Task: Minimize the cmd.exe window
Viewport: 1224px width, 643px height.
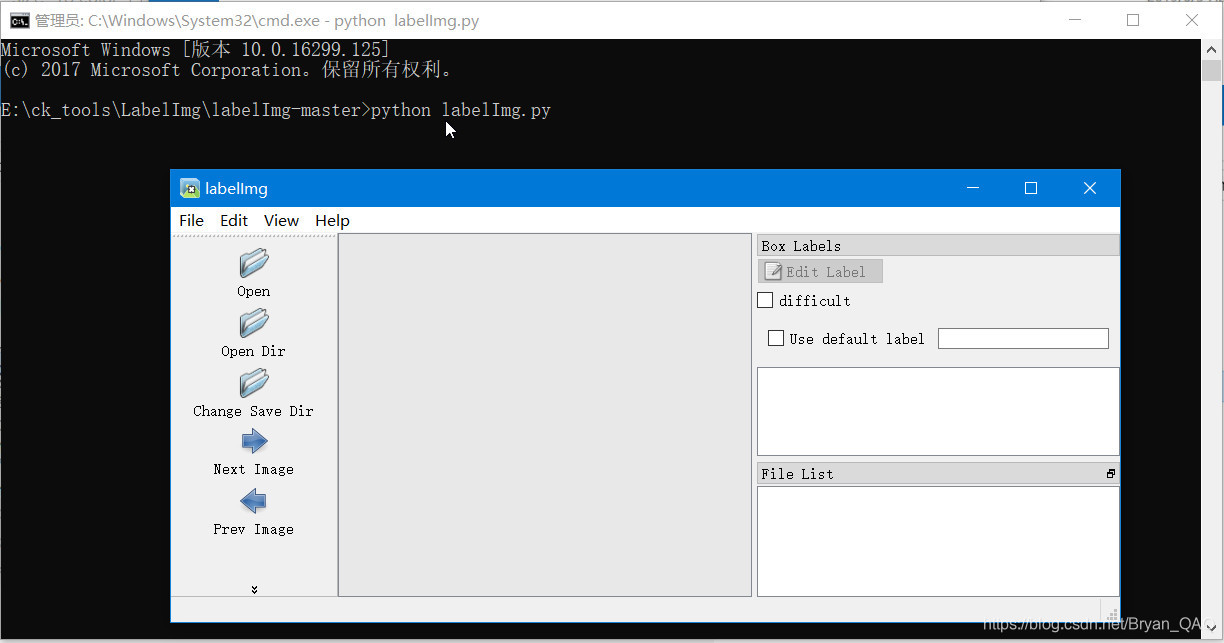Action: [x=1075, y=20]
